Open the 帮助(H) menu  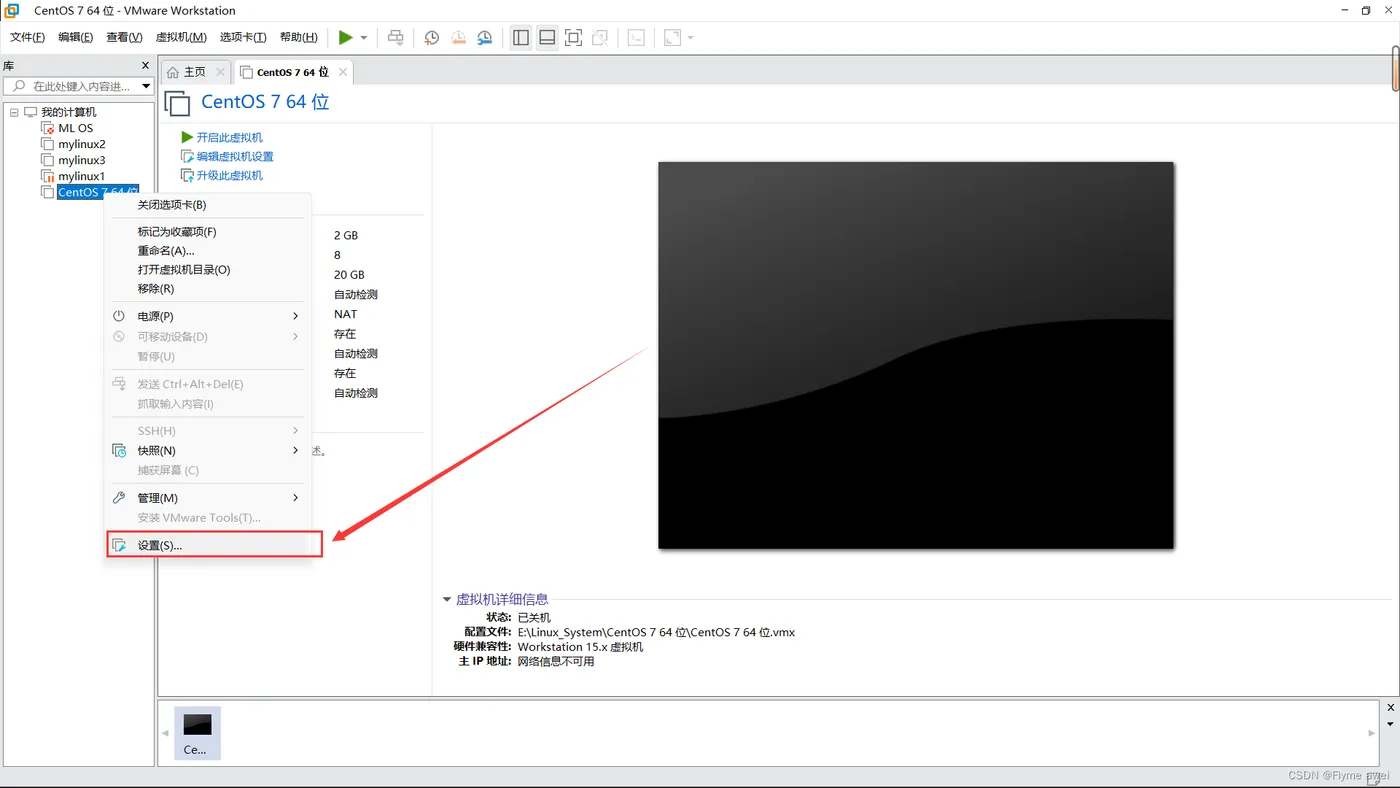(x=298, y=38)
